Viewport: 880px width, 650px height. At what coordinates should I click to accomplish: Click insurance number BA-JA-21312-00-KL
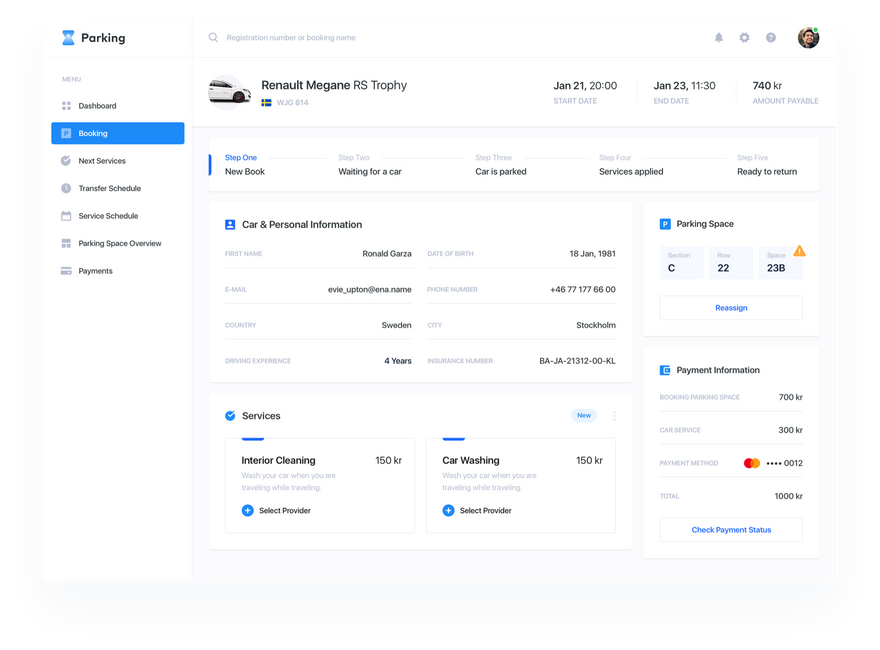(578, 361)
